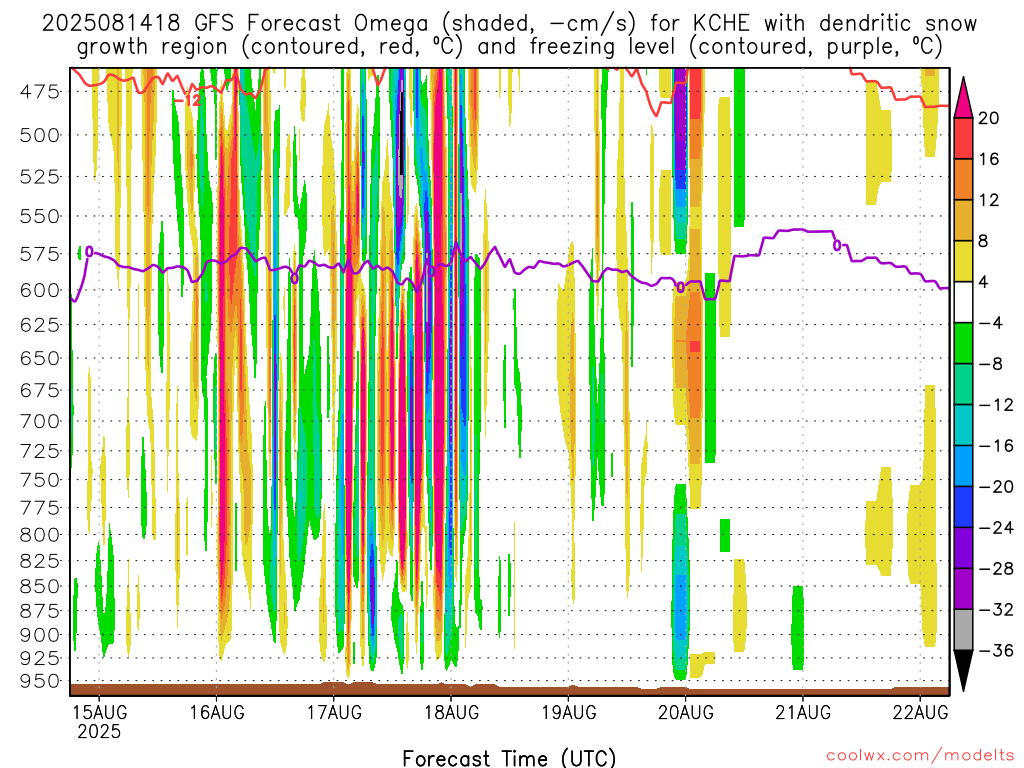Click the 775 pressure level label
1024x768 pixels.
tap(40, 507)
